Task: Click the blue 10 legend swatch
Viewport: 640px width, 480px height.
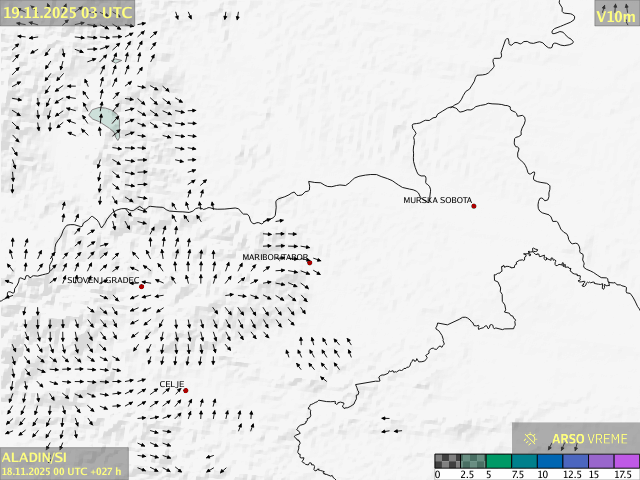Action: pyautogui.click(x=550, y=461)
